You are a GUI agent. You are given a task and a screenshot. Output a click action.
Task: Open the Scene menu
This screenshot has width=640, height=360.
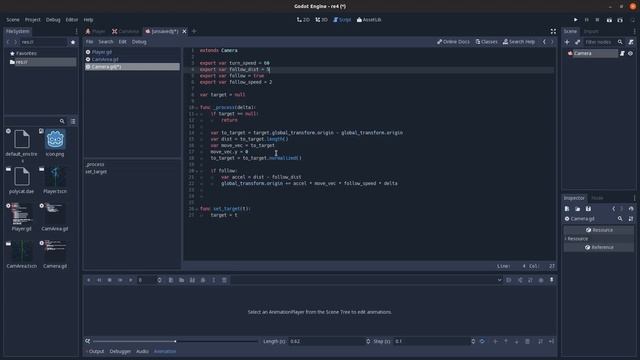[13, 20]
